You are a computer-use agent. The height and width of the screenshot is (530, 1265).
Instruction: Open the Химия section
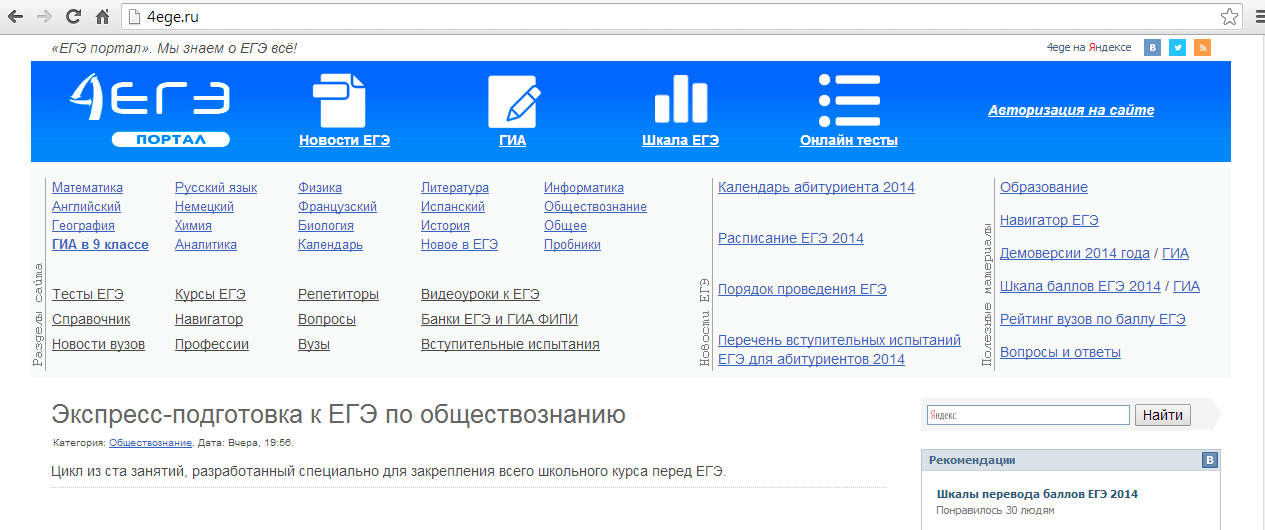[193, 225]
